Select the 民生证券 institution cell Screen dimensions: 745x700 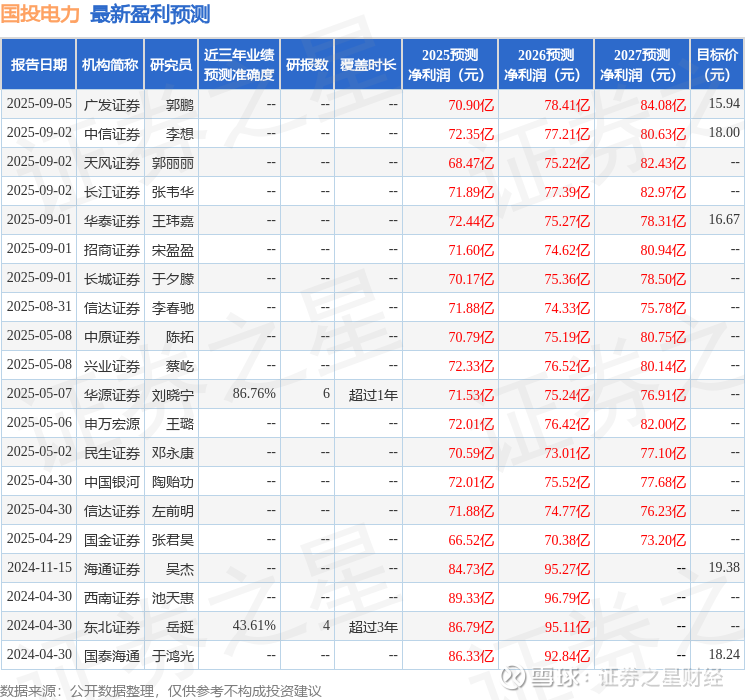tap(112, 453)
